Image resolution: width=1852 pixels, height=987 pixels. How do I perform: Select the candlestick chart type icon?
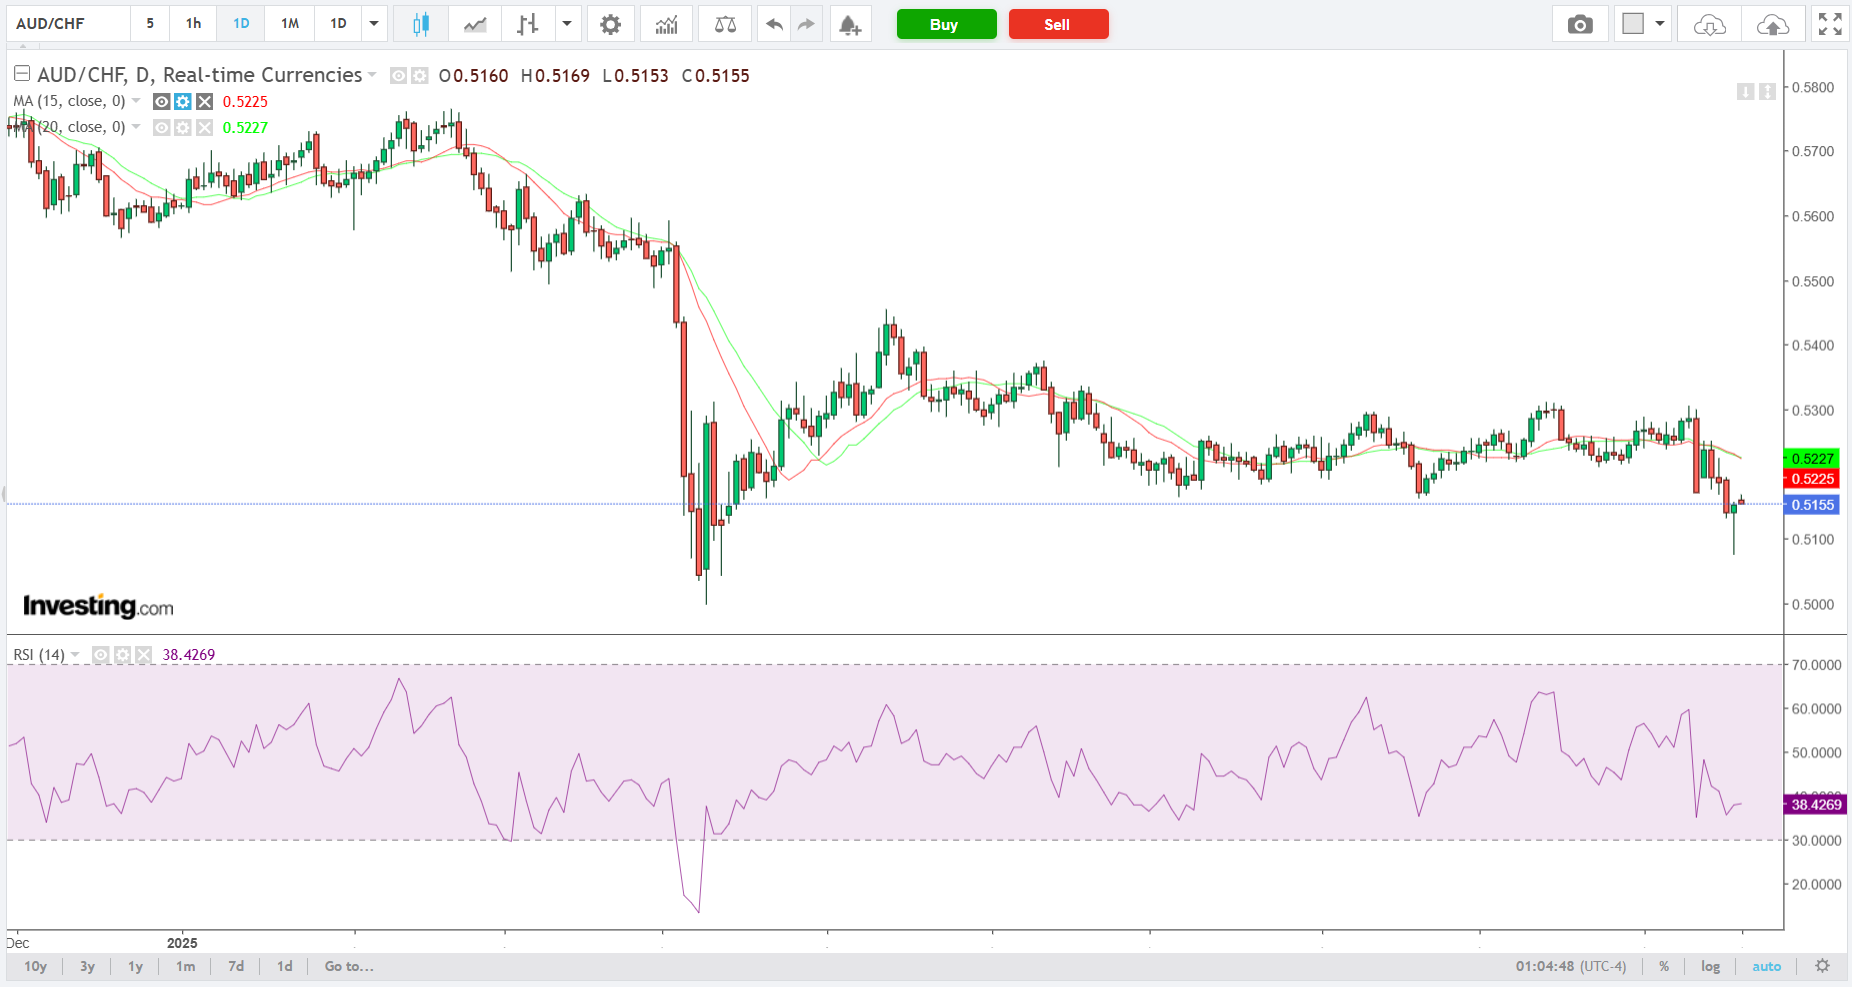[x=421, y=24]
